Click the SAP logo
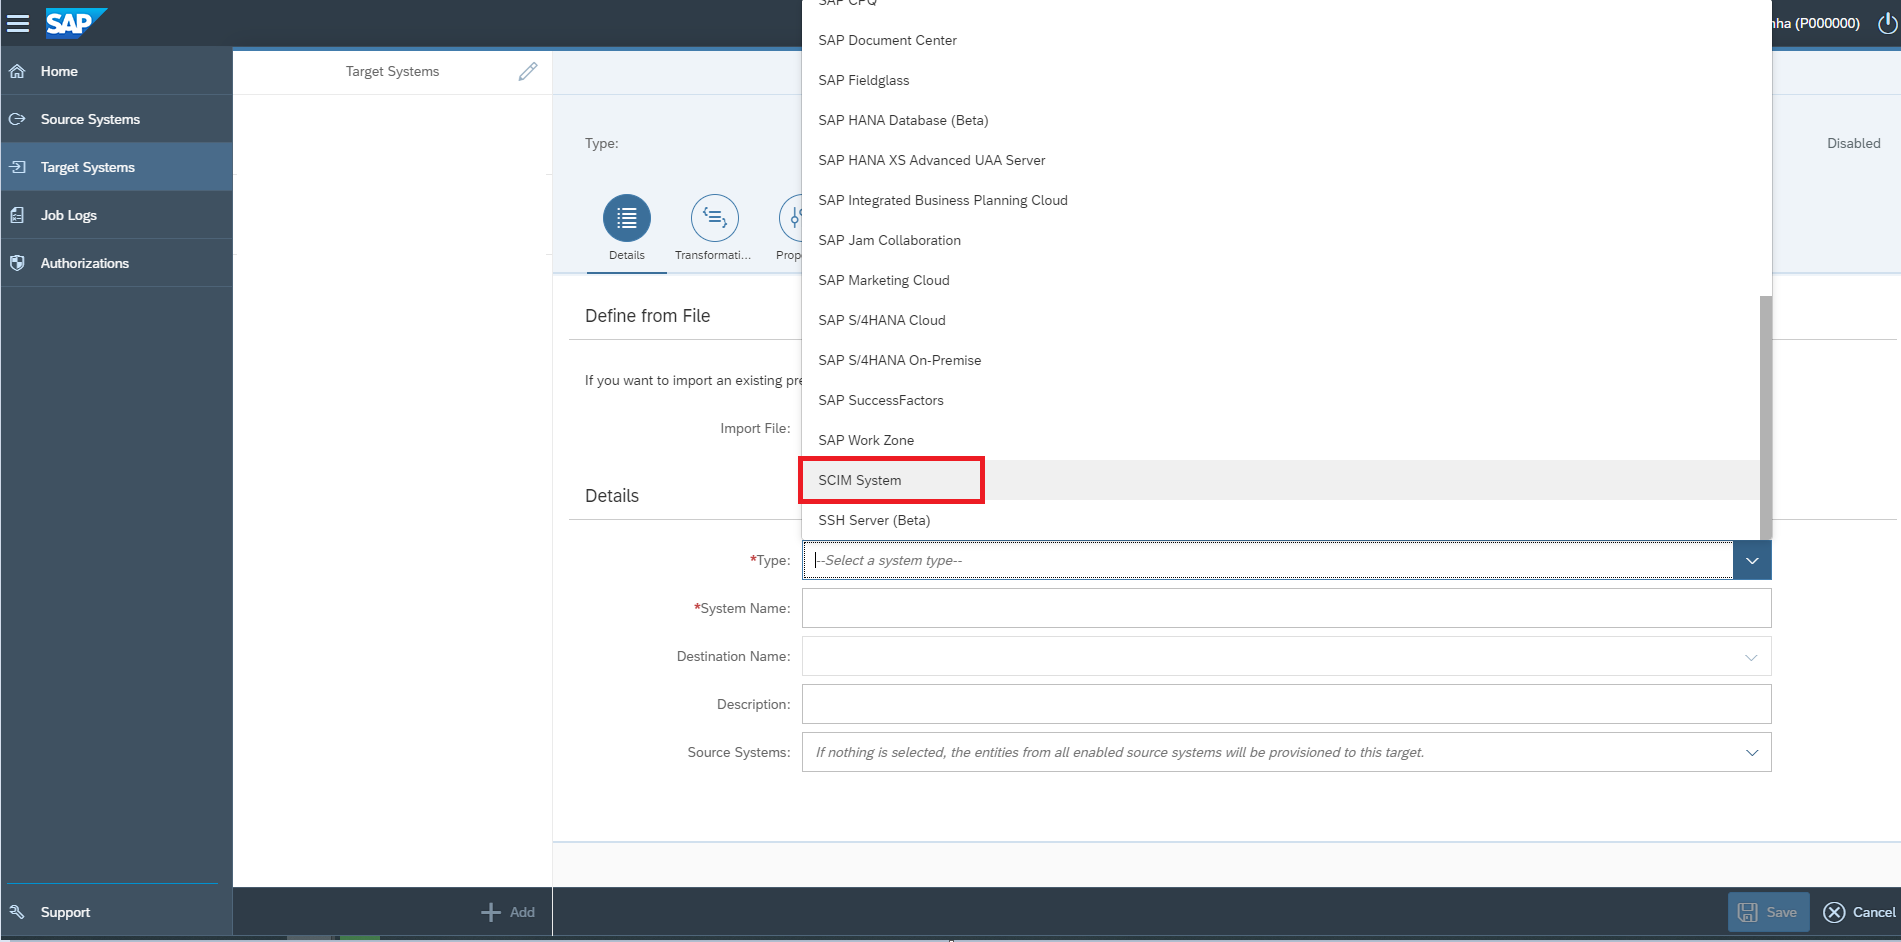The image size is (1901, 942). click(76, 23)
